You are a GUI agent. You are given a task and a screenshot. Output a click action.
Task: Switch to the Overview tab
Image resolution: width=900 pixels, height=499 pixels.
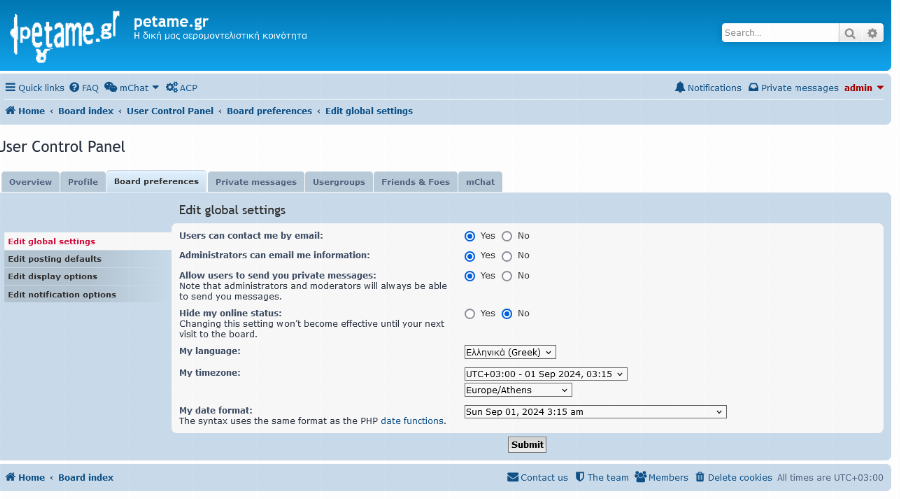tap(30, 181)
